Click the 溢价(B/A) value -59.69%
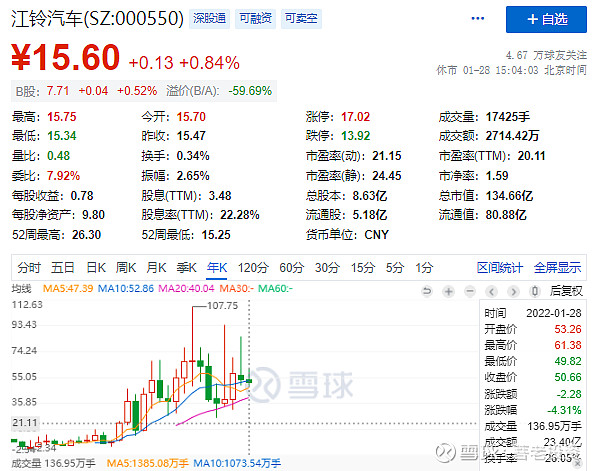This screenshot has width=598, height=471. pos(250,91)
